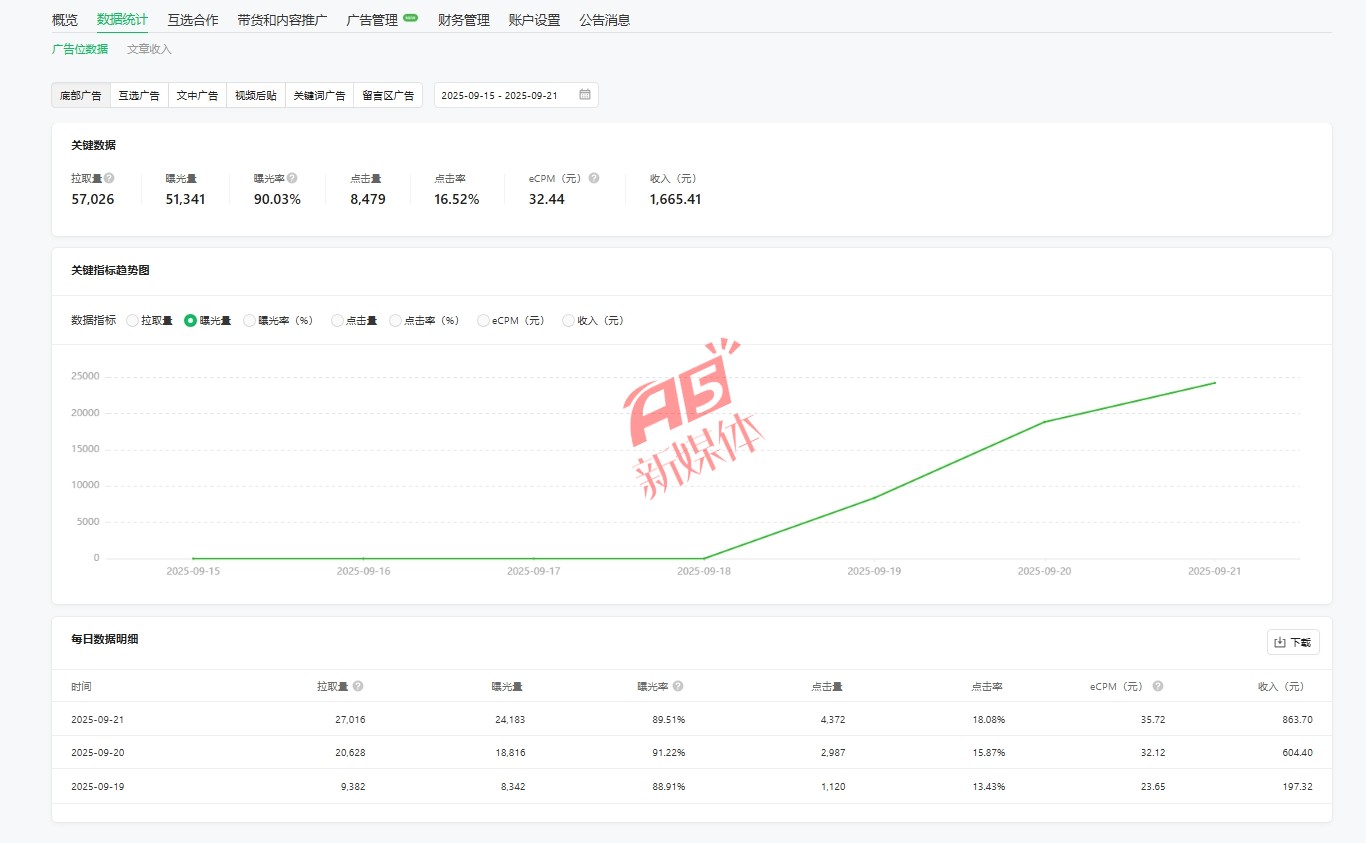
Task: Select the 拉取量 radio button in trend chart
Action: point(133,321)
